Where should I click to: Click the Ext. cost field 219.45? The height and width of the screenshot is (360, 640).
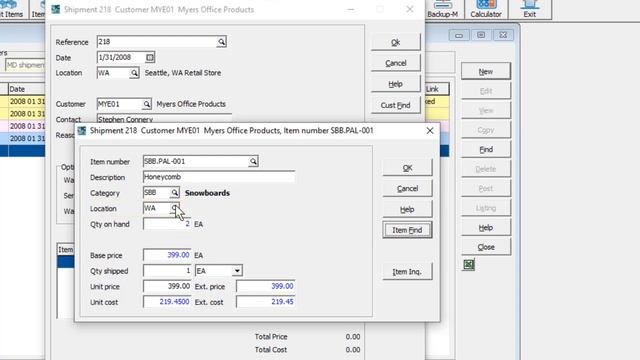(x=265, y=302)
